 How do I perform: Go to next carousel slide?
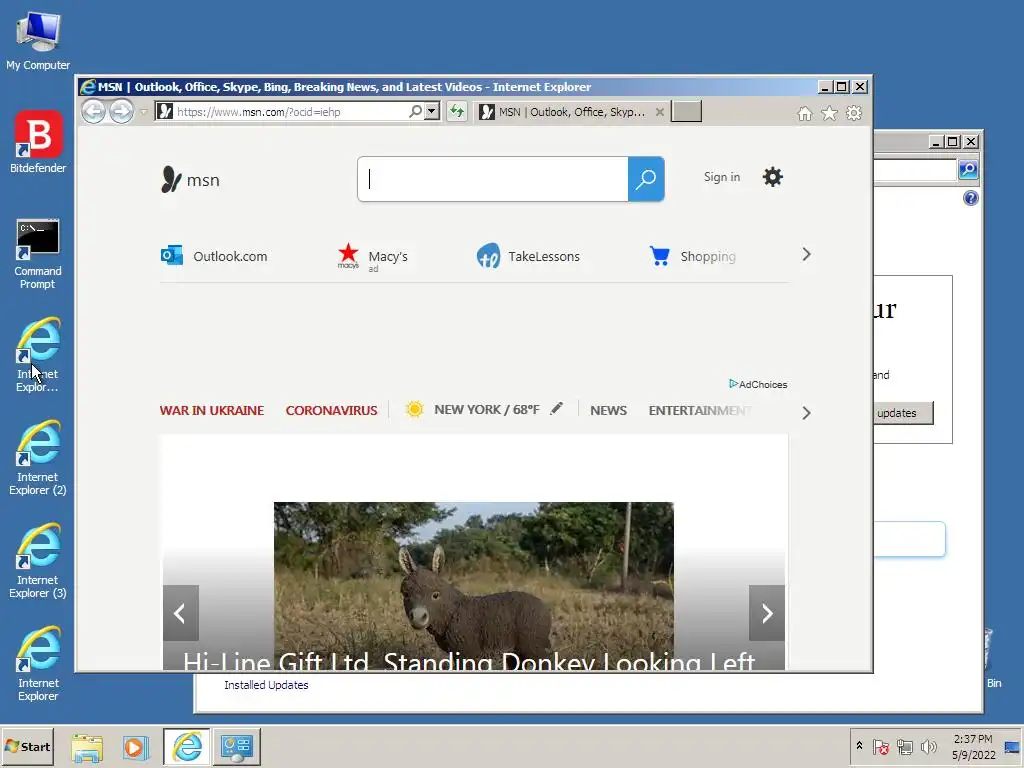coord(767,613)
